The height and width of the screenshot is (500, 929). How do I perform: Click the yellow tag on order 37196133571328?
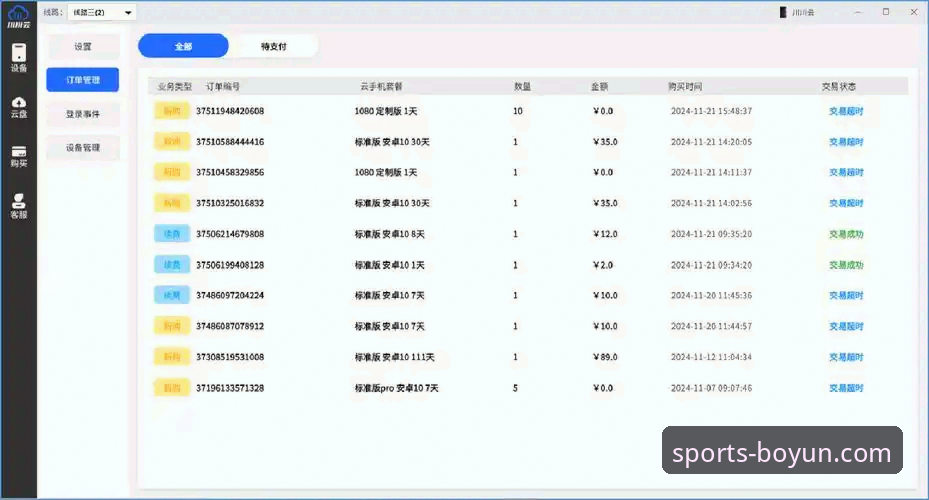coord(172,388)
